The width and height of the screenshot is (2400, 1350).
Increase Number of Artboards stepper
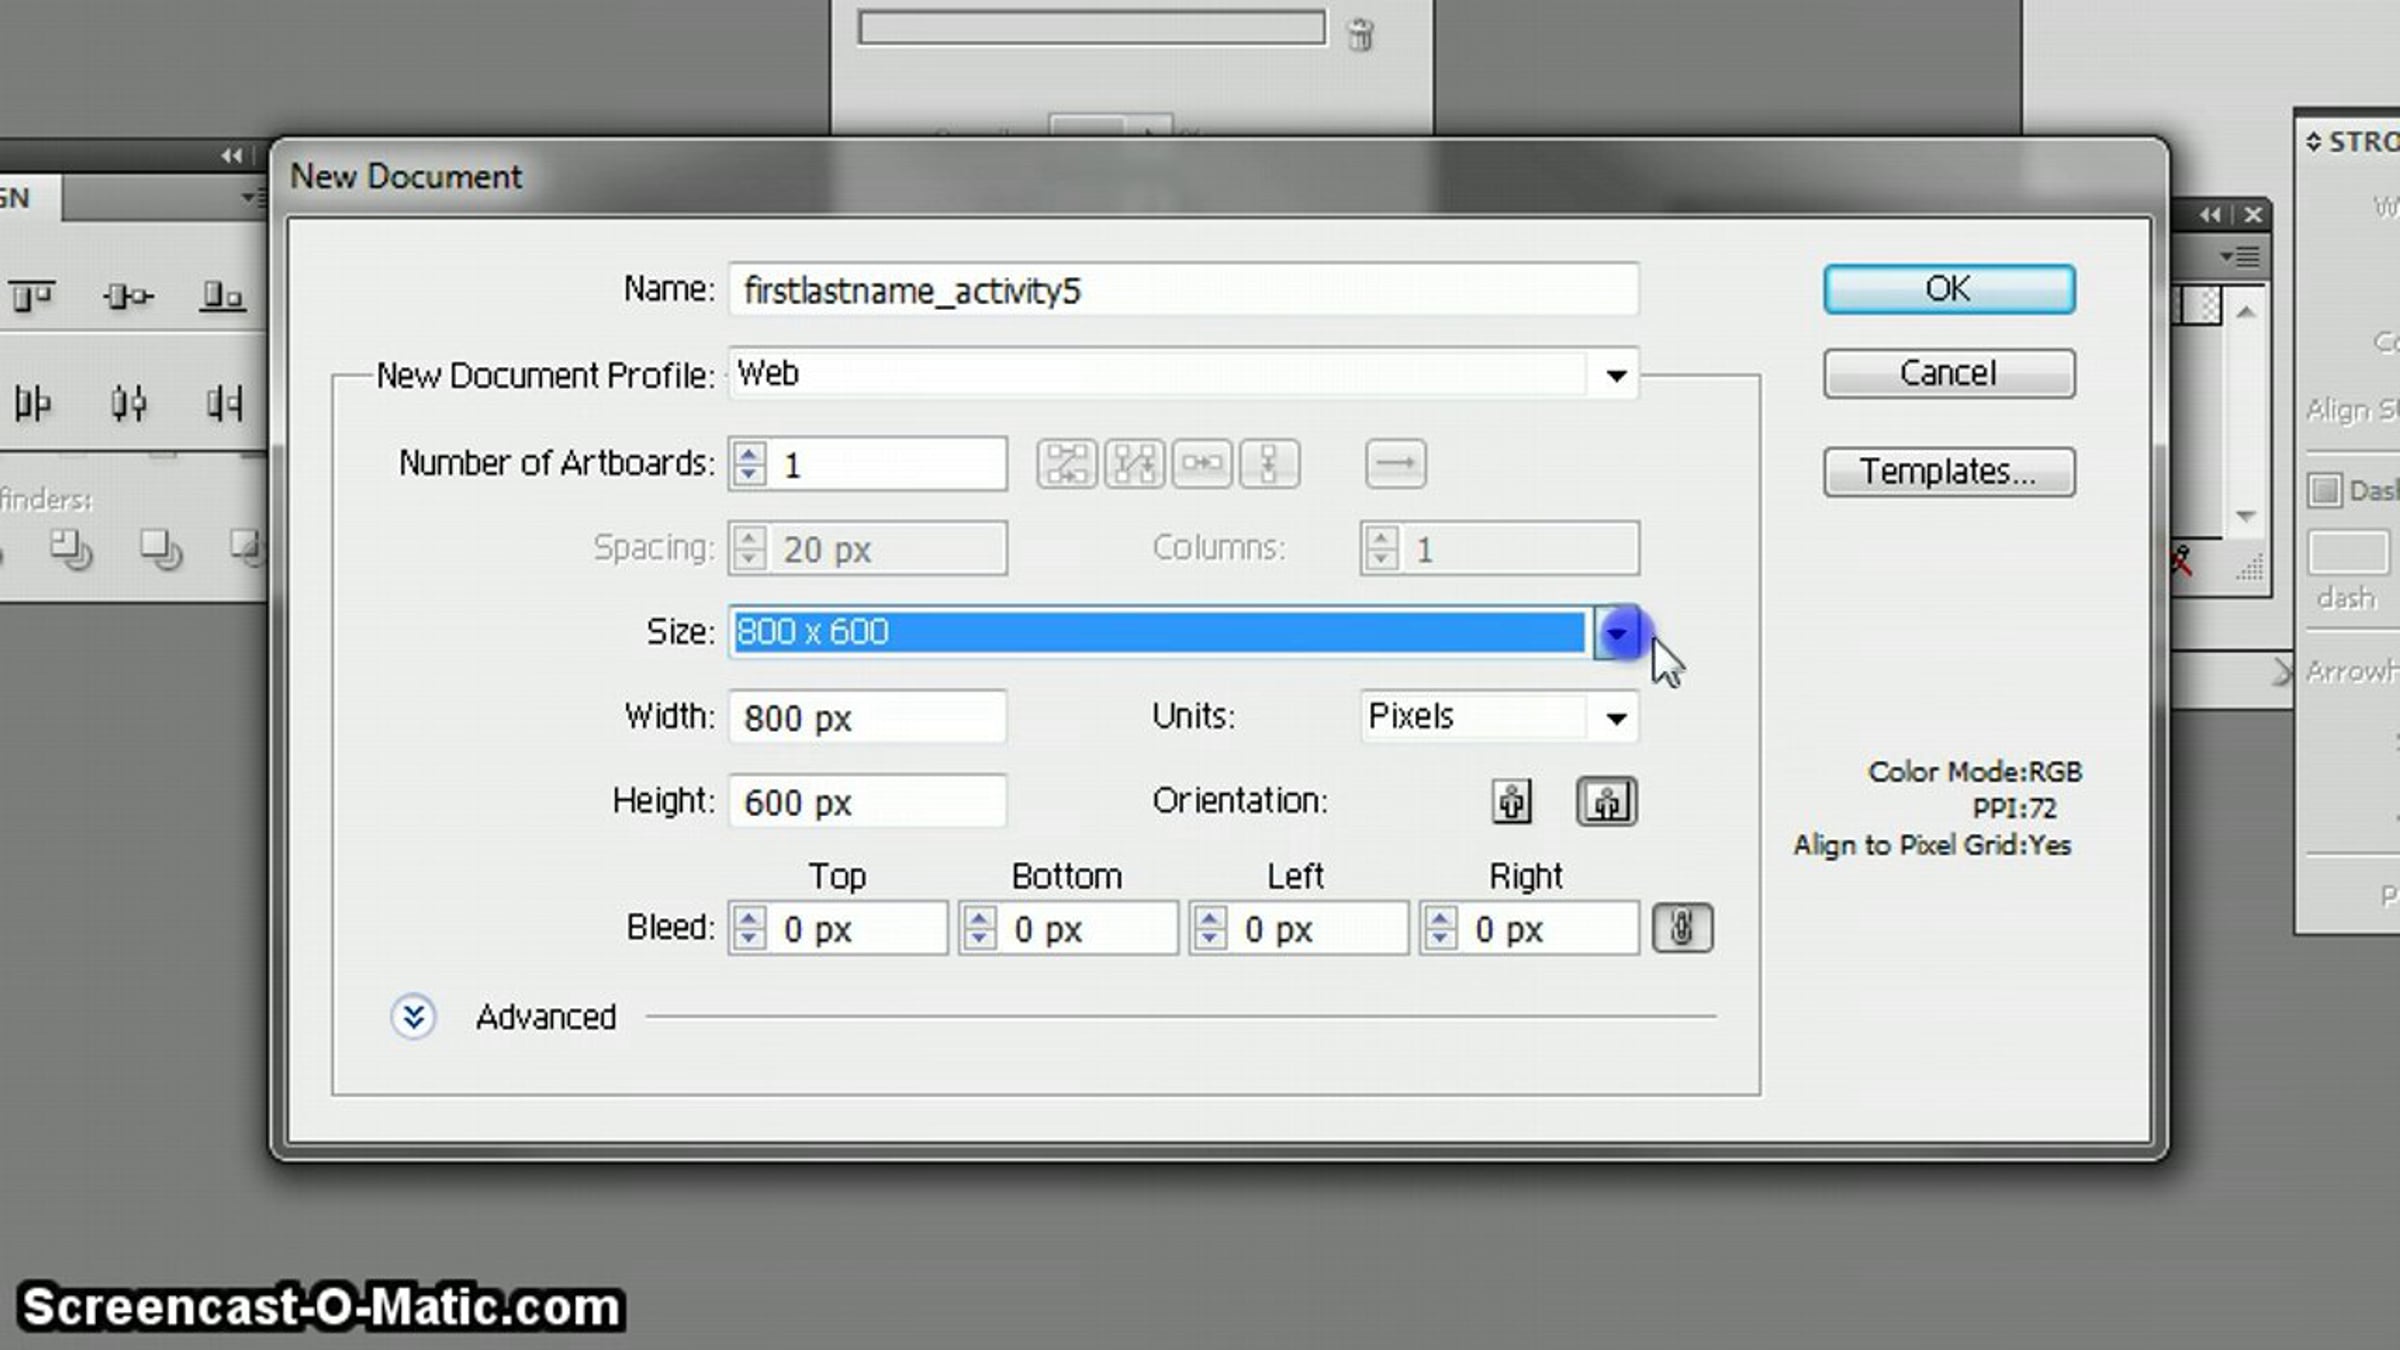pos(748,452)
